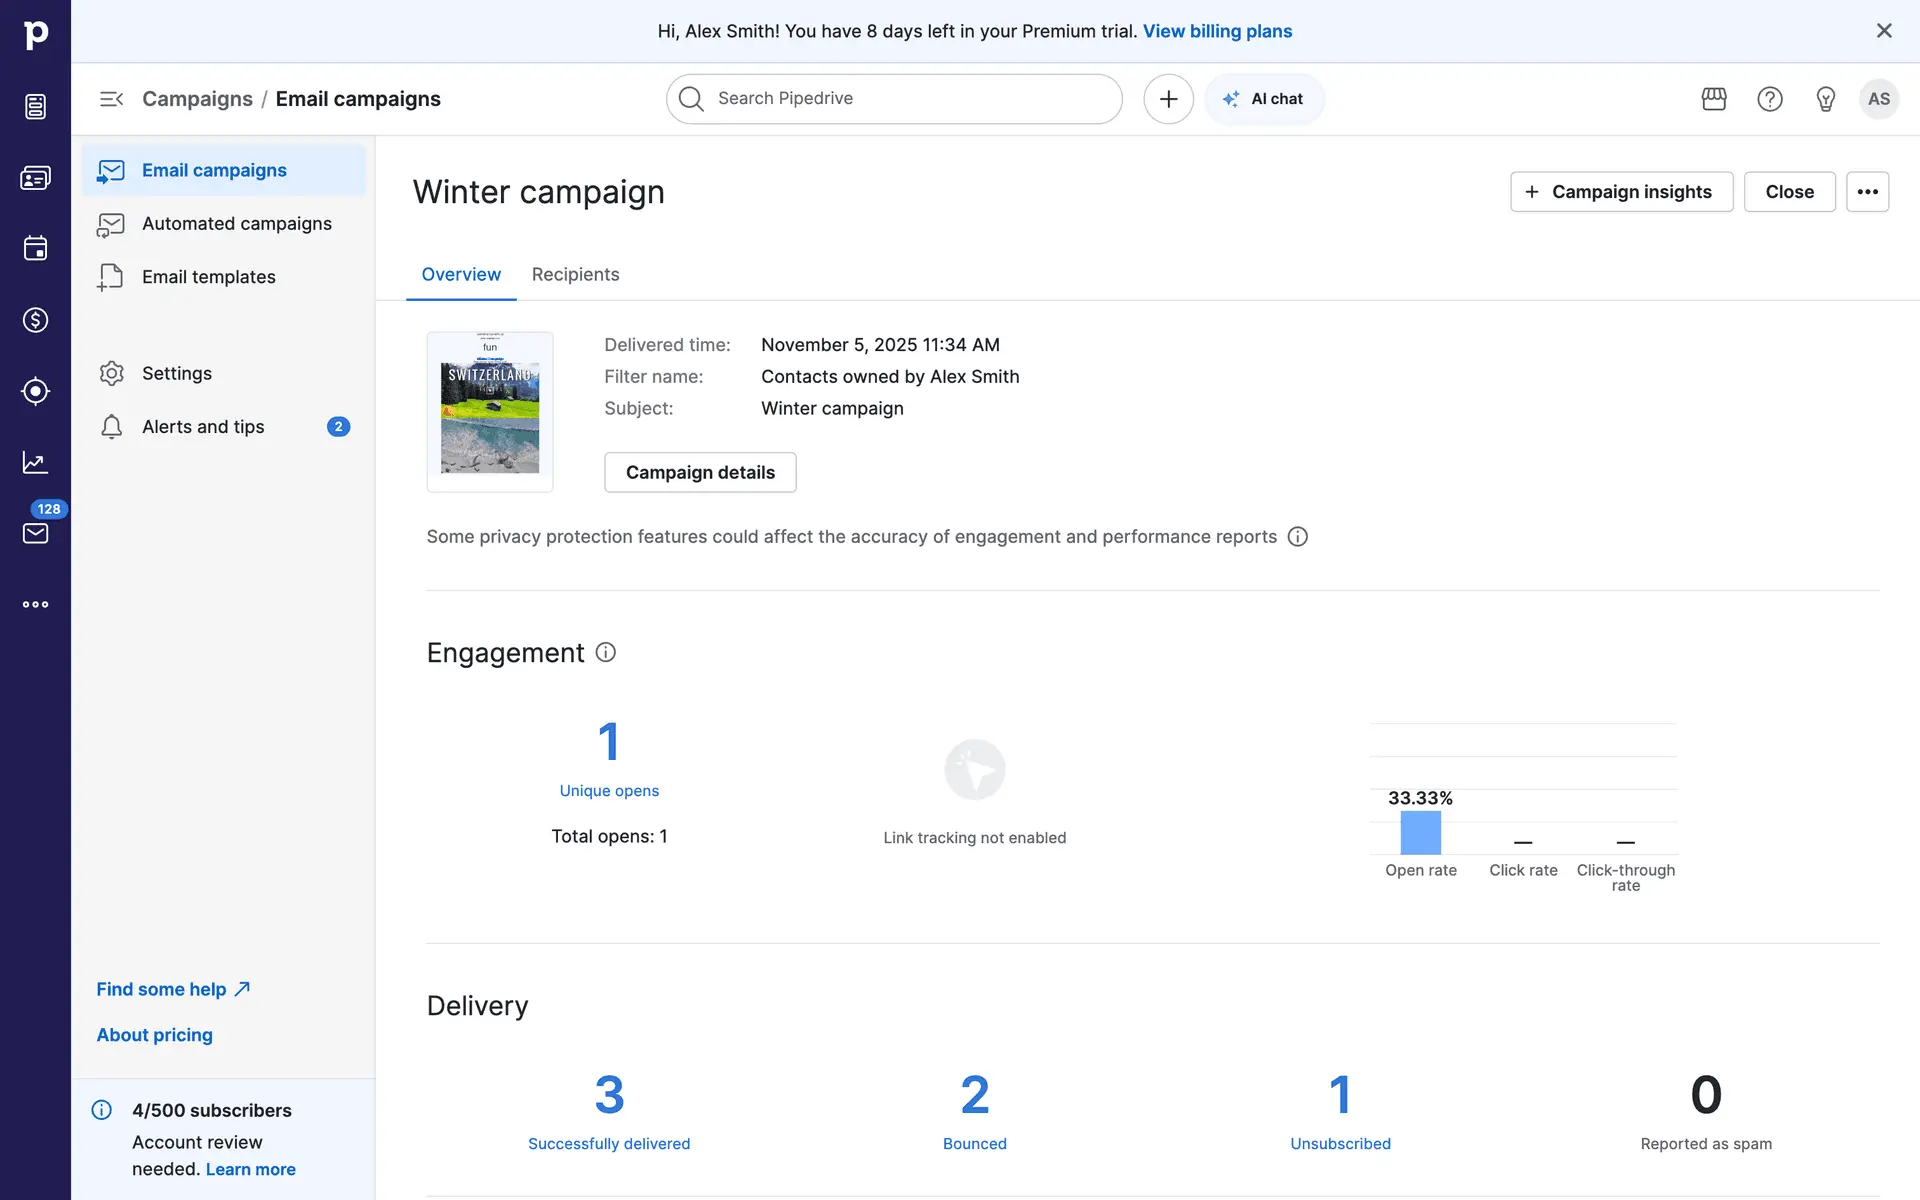Click the Open rate blue bar

coord(1420,833)
